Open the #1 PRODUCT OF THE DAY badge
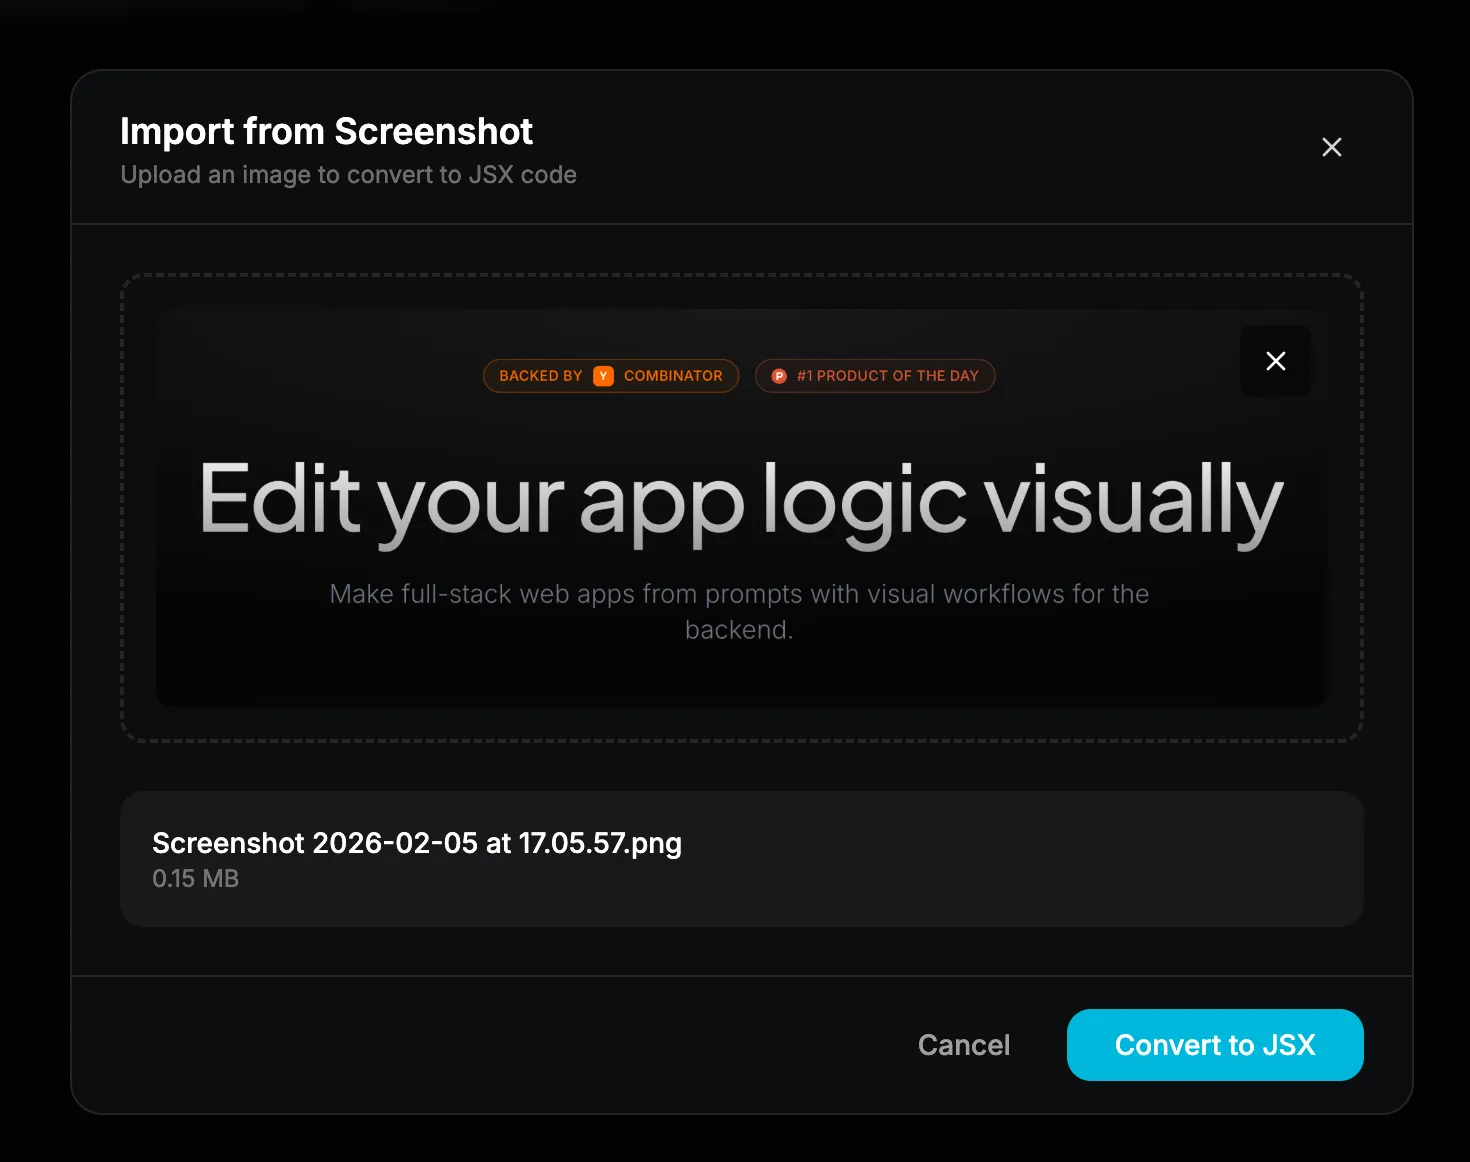 point(874,375)
